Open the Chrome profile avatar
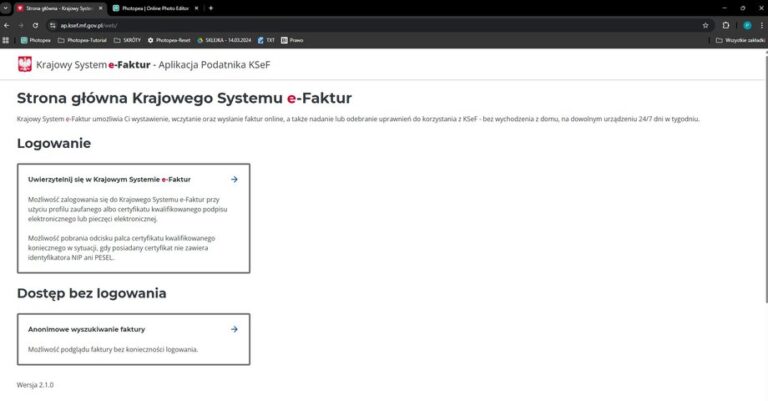The image size is (768, 401). point(746,25)
